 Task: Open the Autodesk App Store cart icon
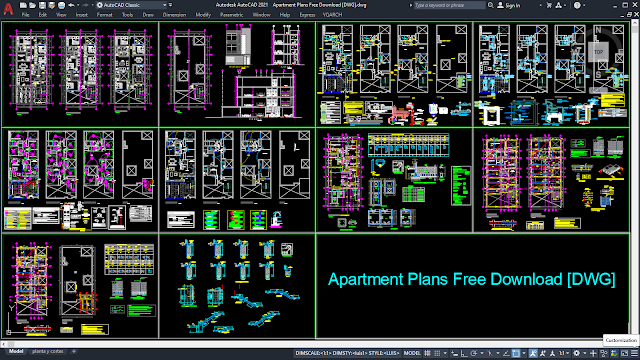click(549, 5)
